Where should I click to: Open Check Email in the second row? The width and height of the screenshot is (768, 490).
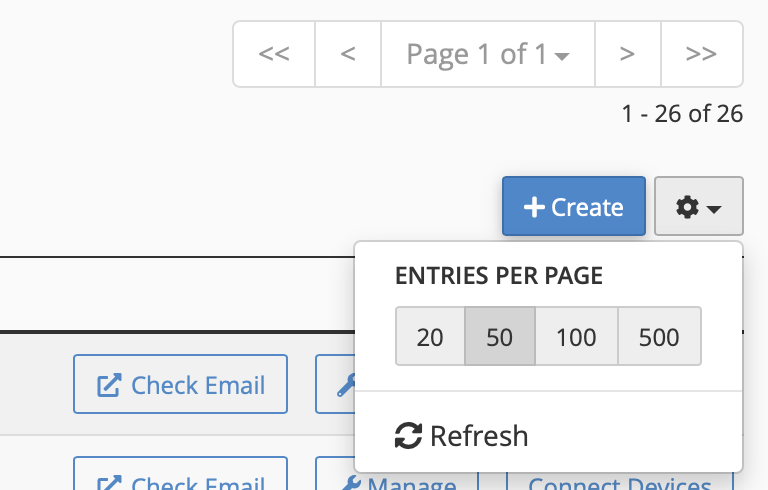point(180,480)
